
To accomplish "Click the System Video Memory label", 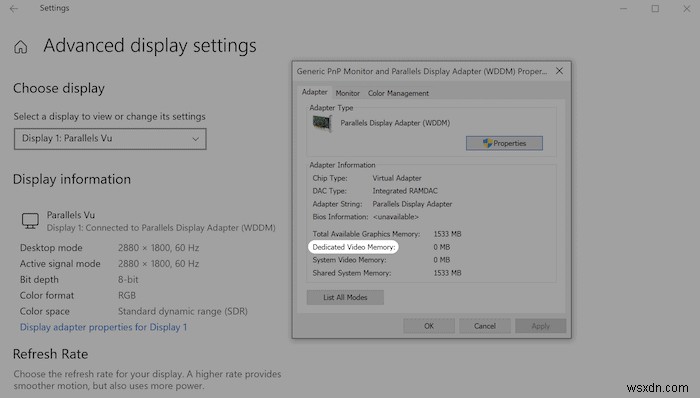I will point(349,260).
